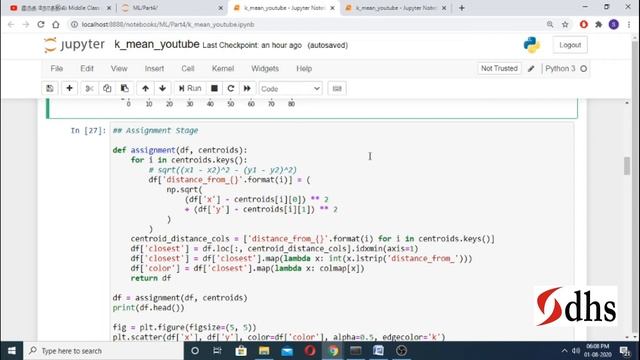Screen dimensions: 640x360
Task: Open the Cell menu
Action: click(188, 69)
